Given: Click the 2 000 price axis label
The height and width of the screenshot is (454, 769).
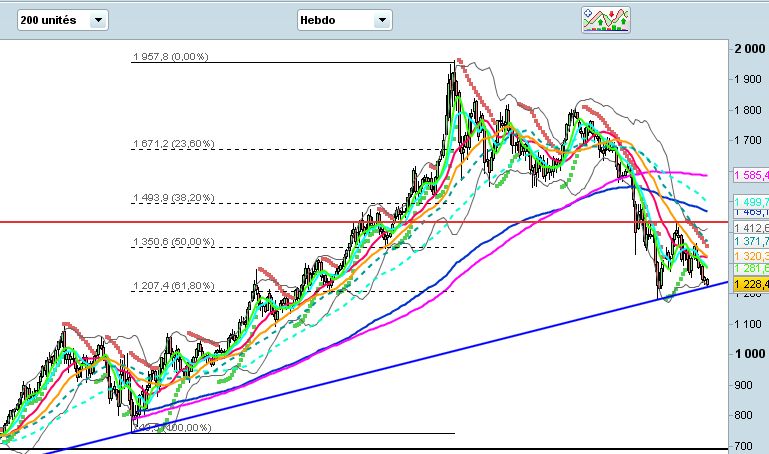Looking at the screenshot, I should pos(749,49).
